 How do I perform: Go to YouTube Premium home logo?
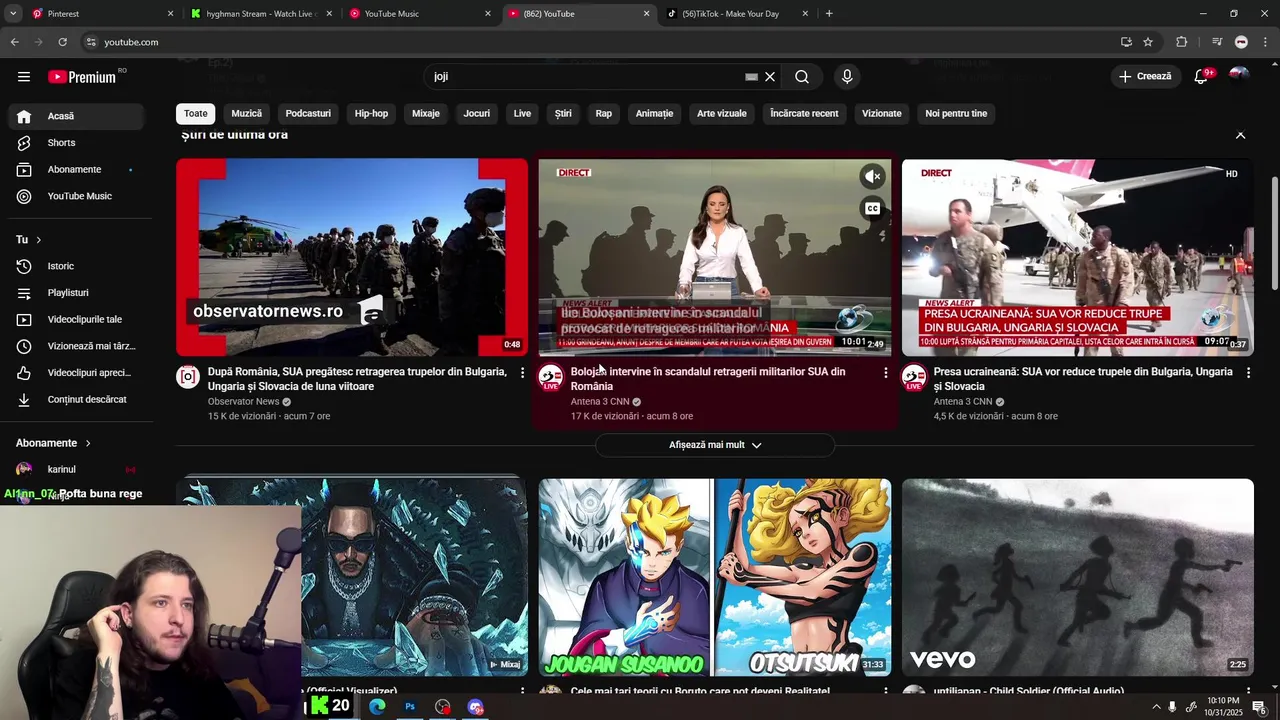pyautogui.click(x=83, y=77)
